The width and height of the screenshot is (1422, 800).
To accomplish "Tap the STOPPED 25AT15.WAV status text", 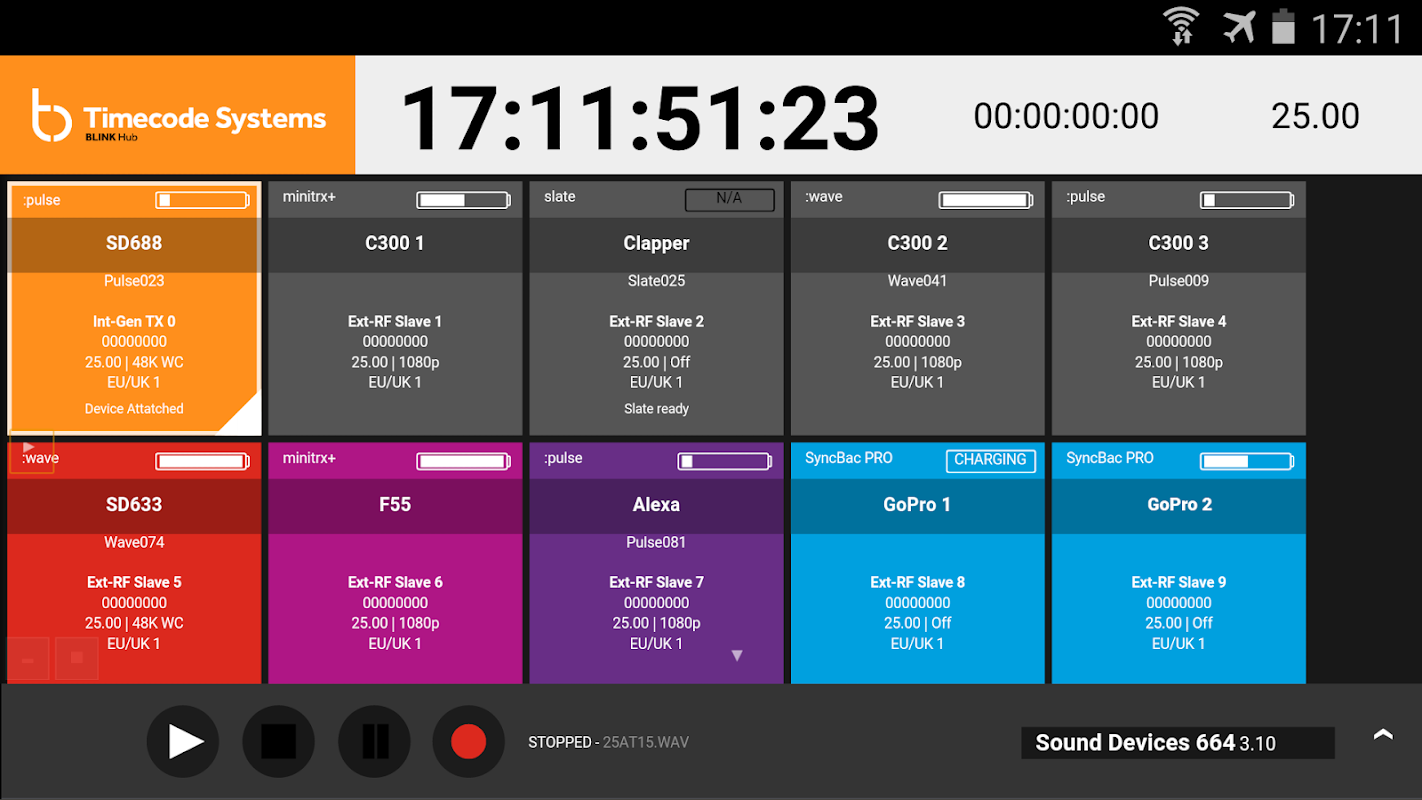I will (x=608, y=742).
